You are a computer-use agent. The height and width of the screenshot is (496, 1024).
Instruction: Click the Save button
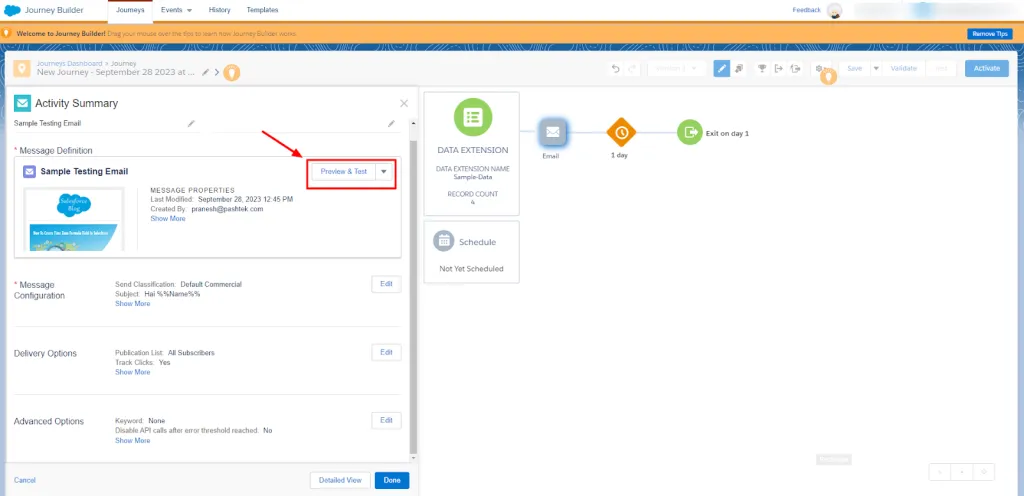(x=854, y=69)
